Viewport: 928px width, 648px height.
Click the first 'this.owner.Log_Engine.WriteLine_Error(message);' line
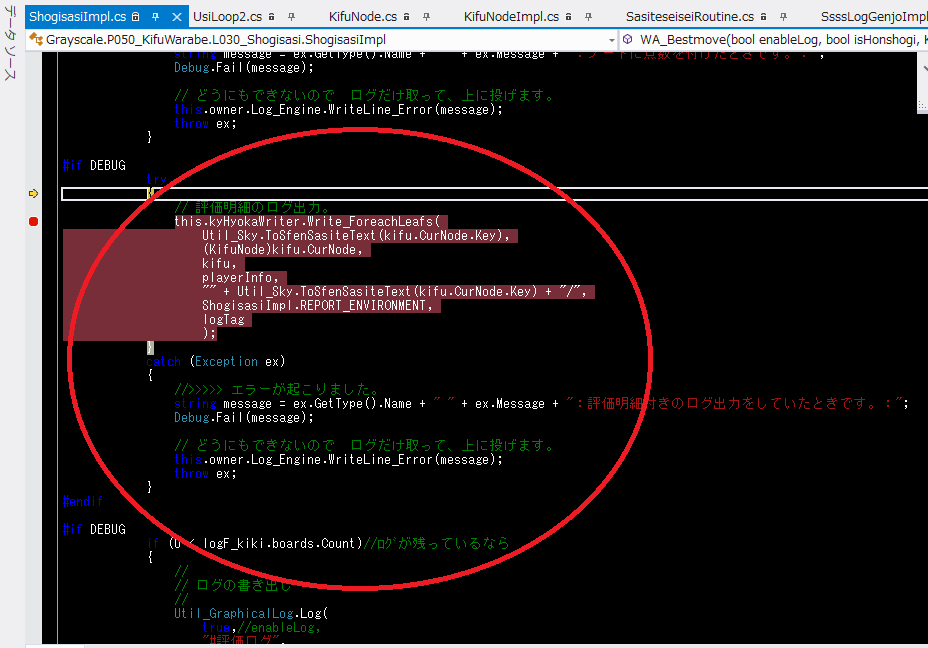pyautogui.click(x=339, y=109)
